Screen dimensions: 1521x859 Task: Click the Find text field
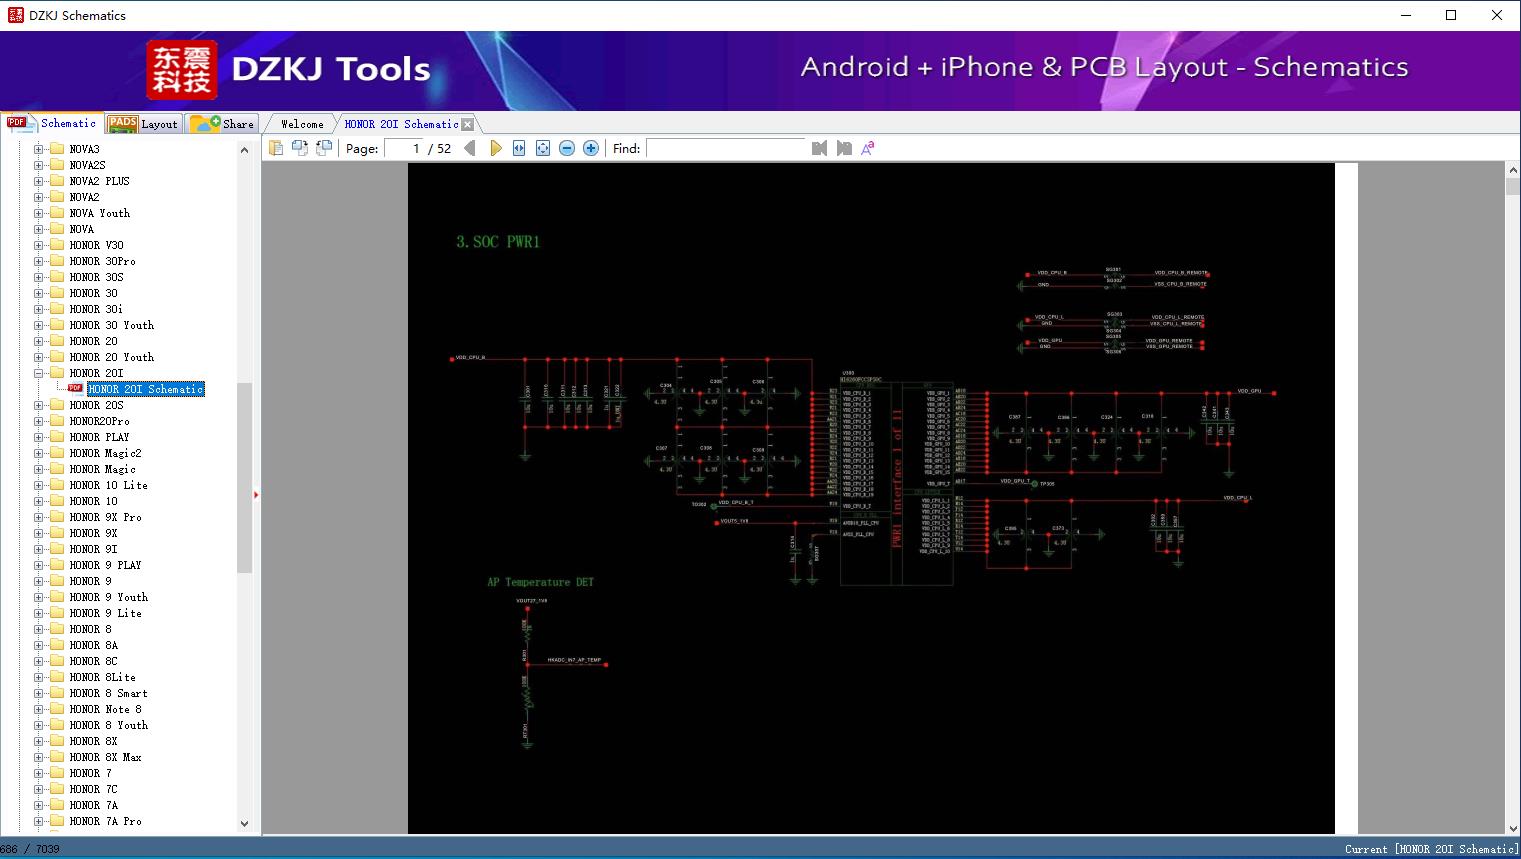(x=725, y=148)
